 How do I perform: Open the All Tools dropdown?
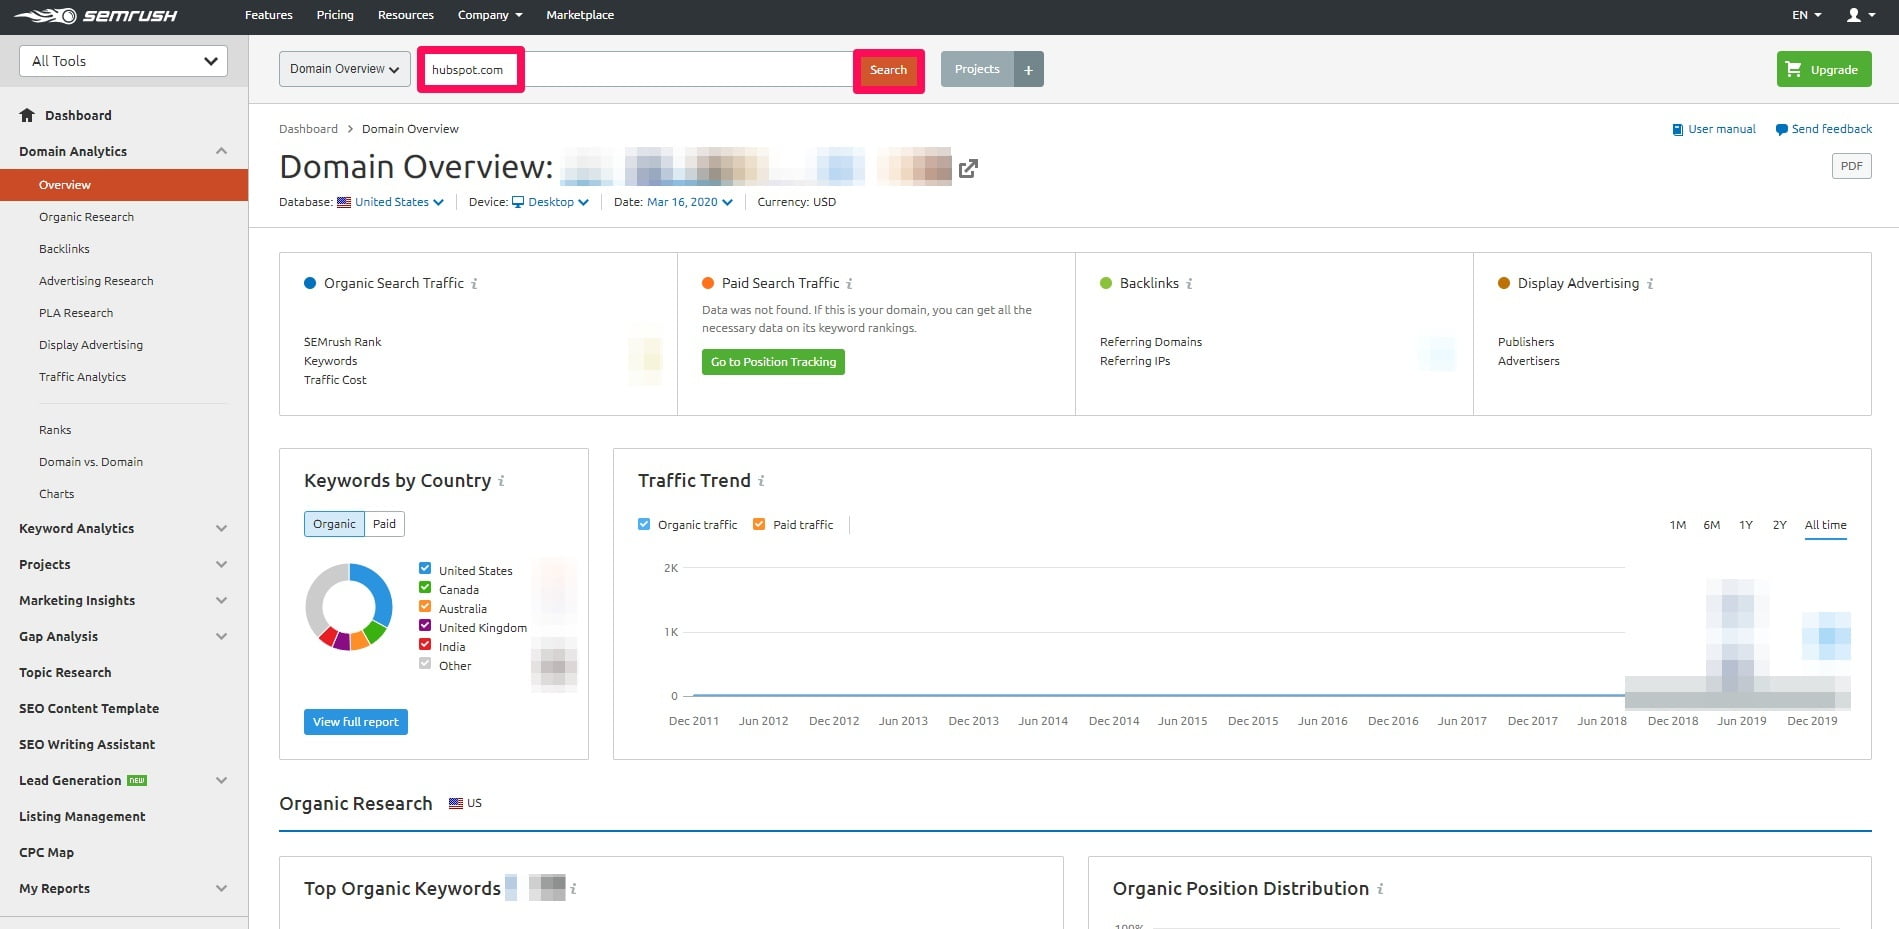[x=123, y=61]
